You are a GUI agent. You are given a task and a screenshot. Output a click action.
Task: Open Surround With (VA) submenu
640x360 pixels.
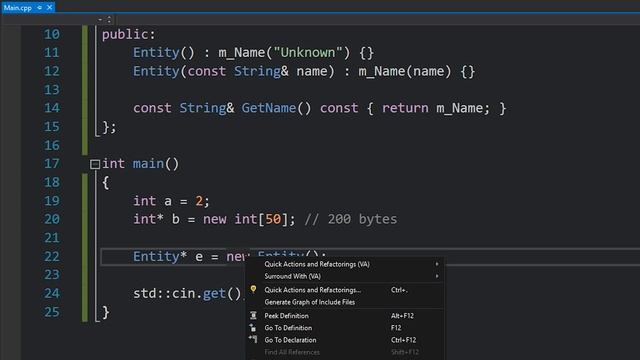tap(345, 276)
